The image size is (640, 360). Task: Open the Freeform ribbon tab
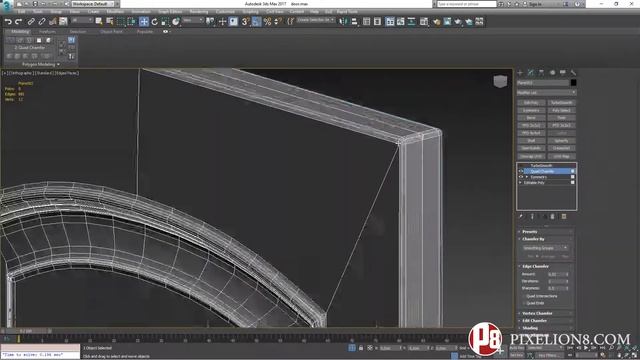[47, 31]
